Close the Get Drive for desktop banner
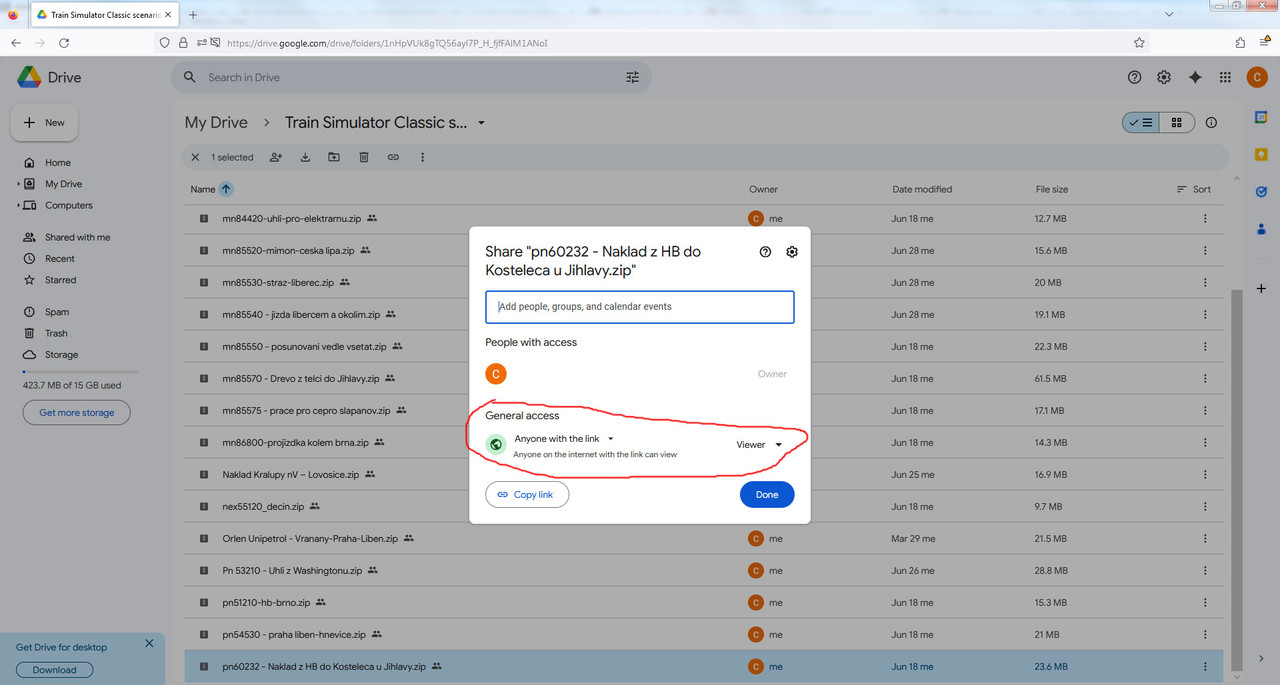The image size is (1280, 685). pos(149,644)
